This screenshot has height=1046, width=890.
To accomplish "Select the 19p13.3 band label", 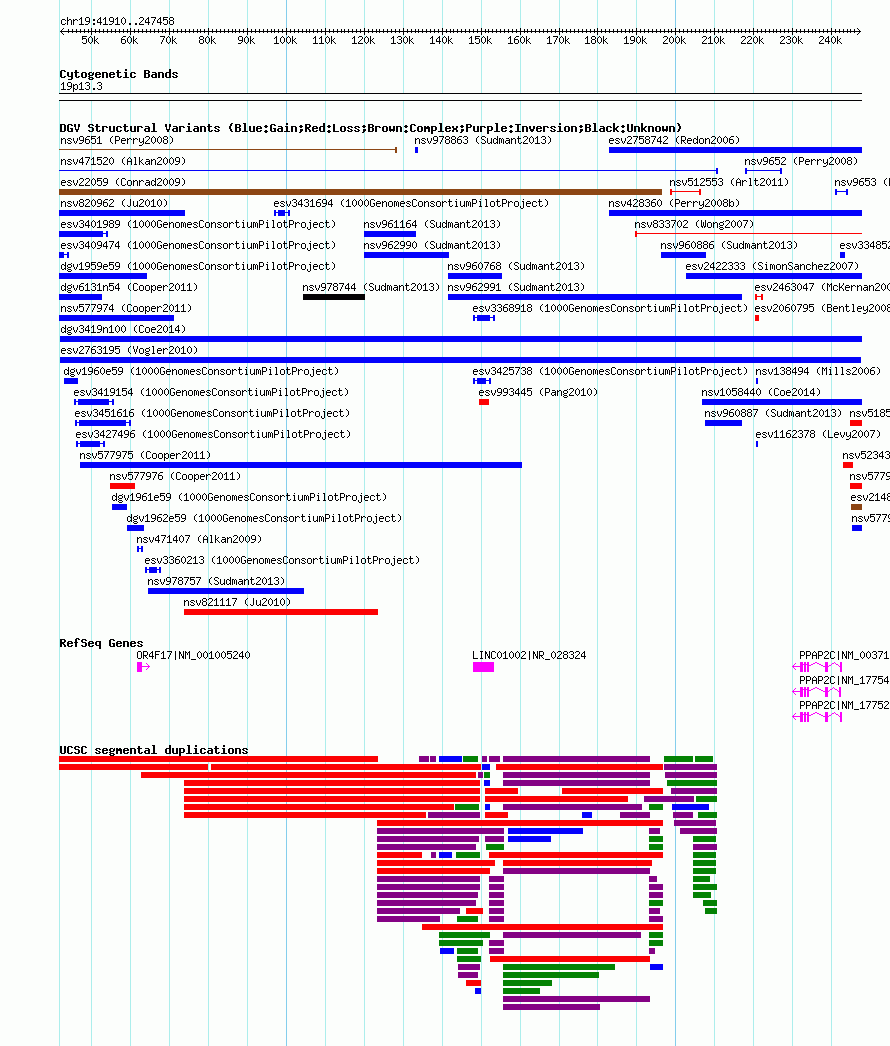I will pyautogui.click(x=81, y=87).
